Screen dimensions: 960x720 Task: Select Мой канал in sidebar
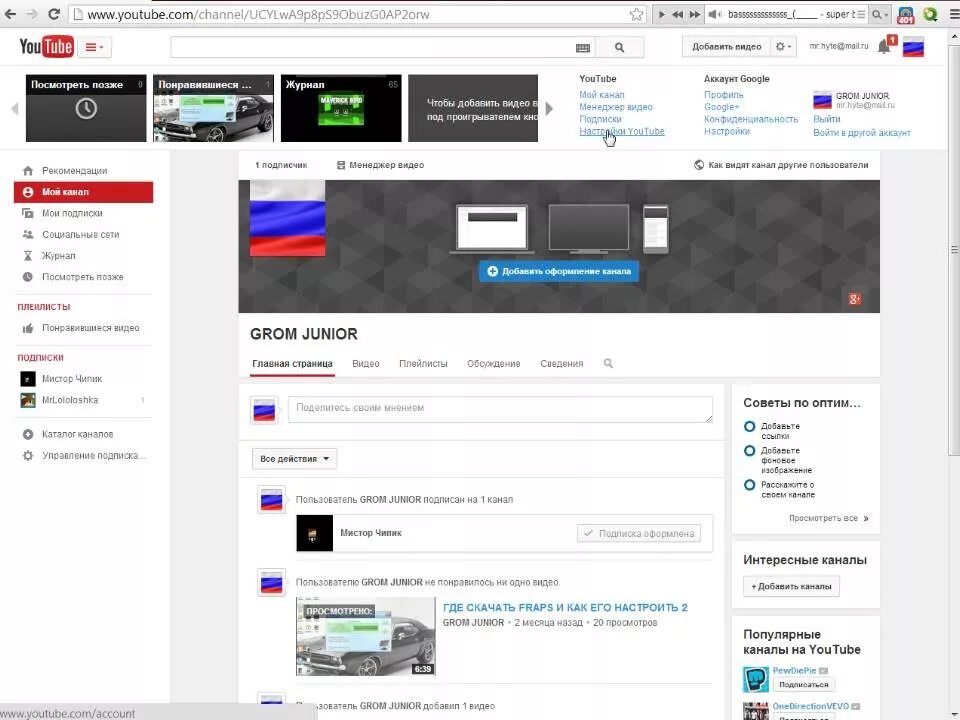pyautogui.click(x=83, y=192)
